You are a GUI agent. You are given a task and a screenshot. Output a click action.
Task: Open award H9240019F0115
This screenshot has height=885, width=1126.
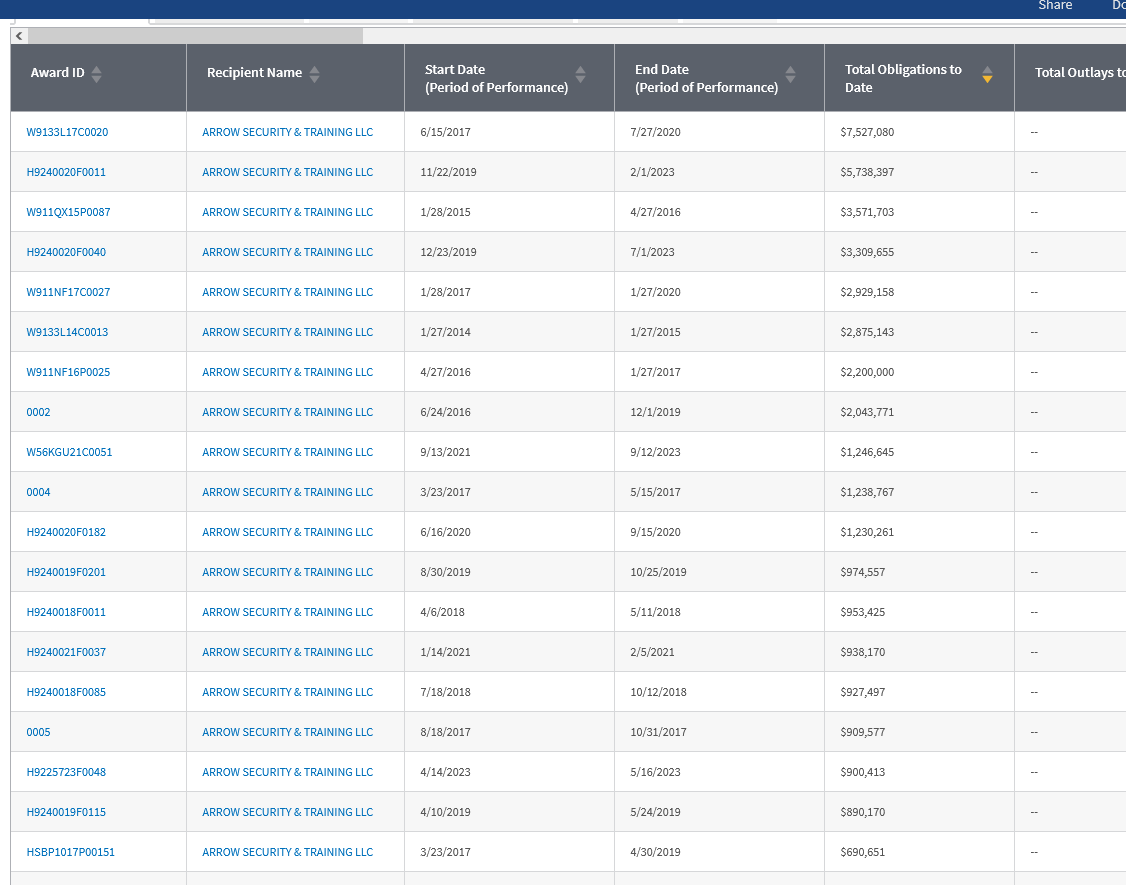pyautogui.click(x=66, y=812)
